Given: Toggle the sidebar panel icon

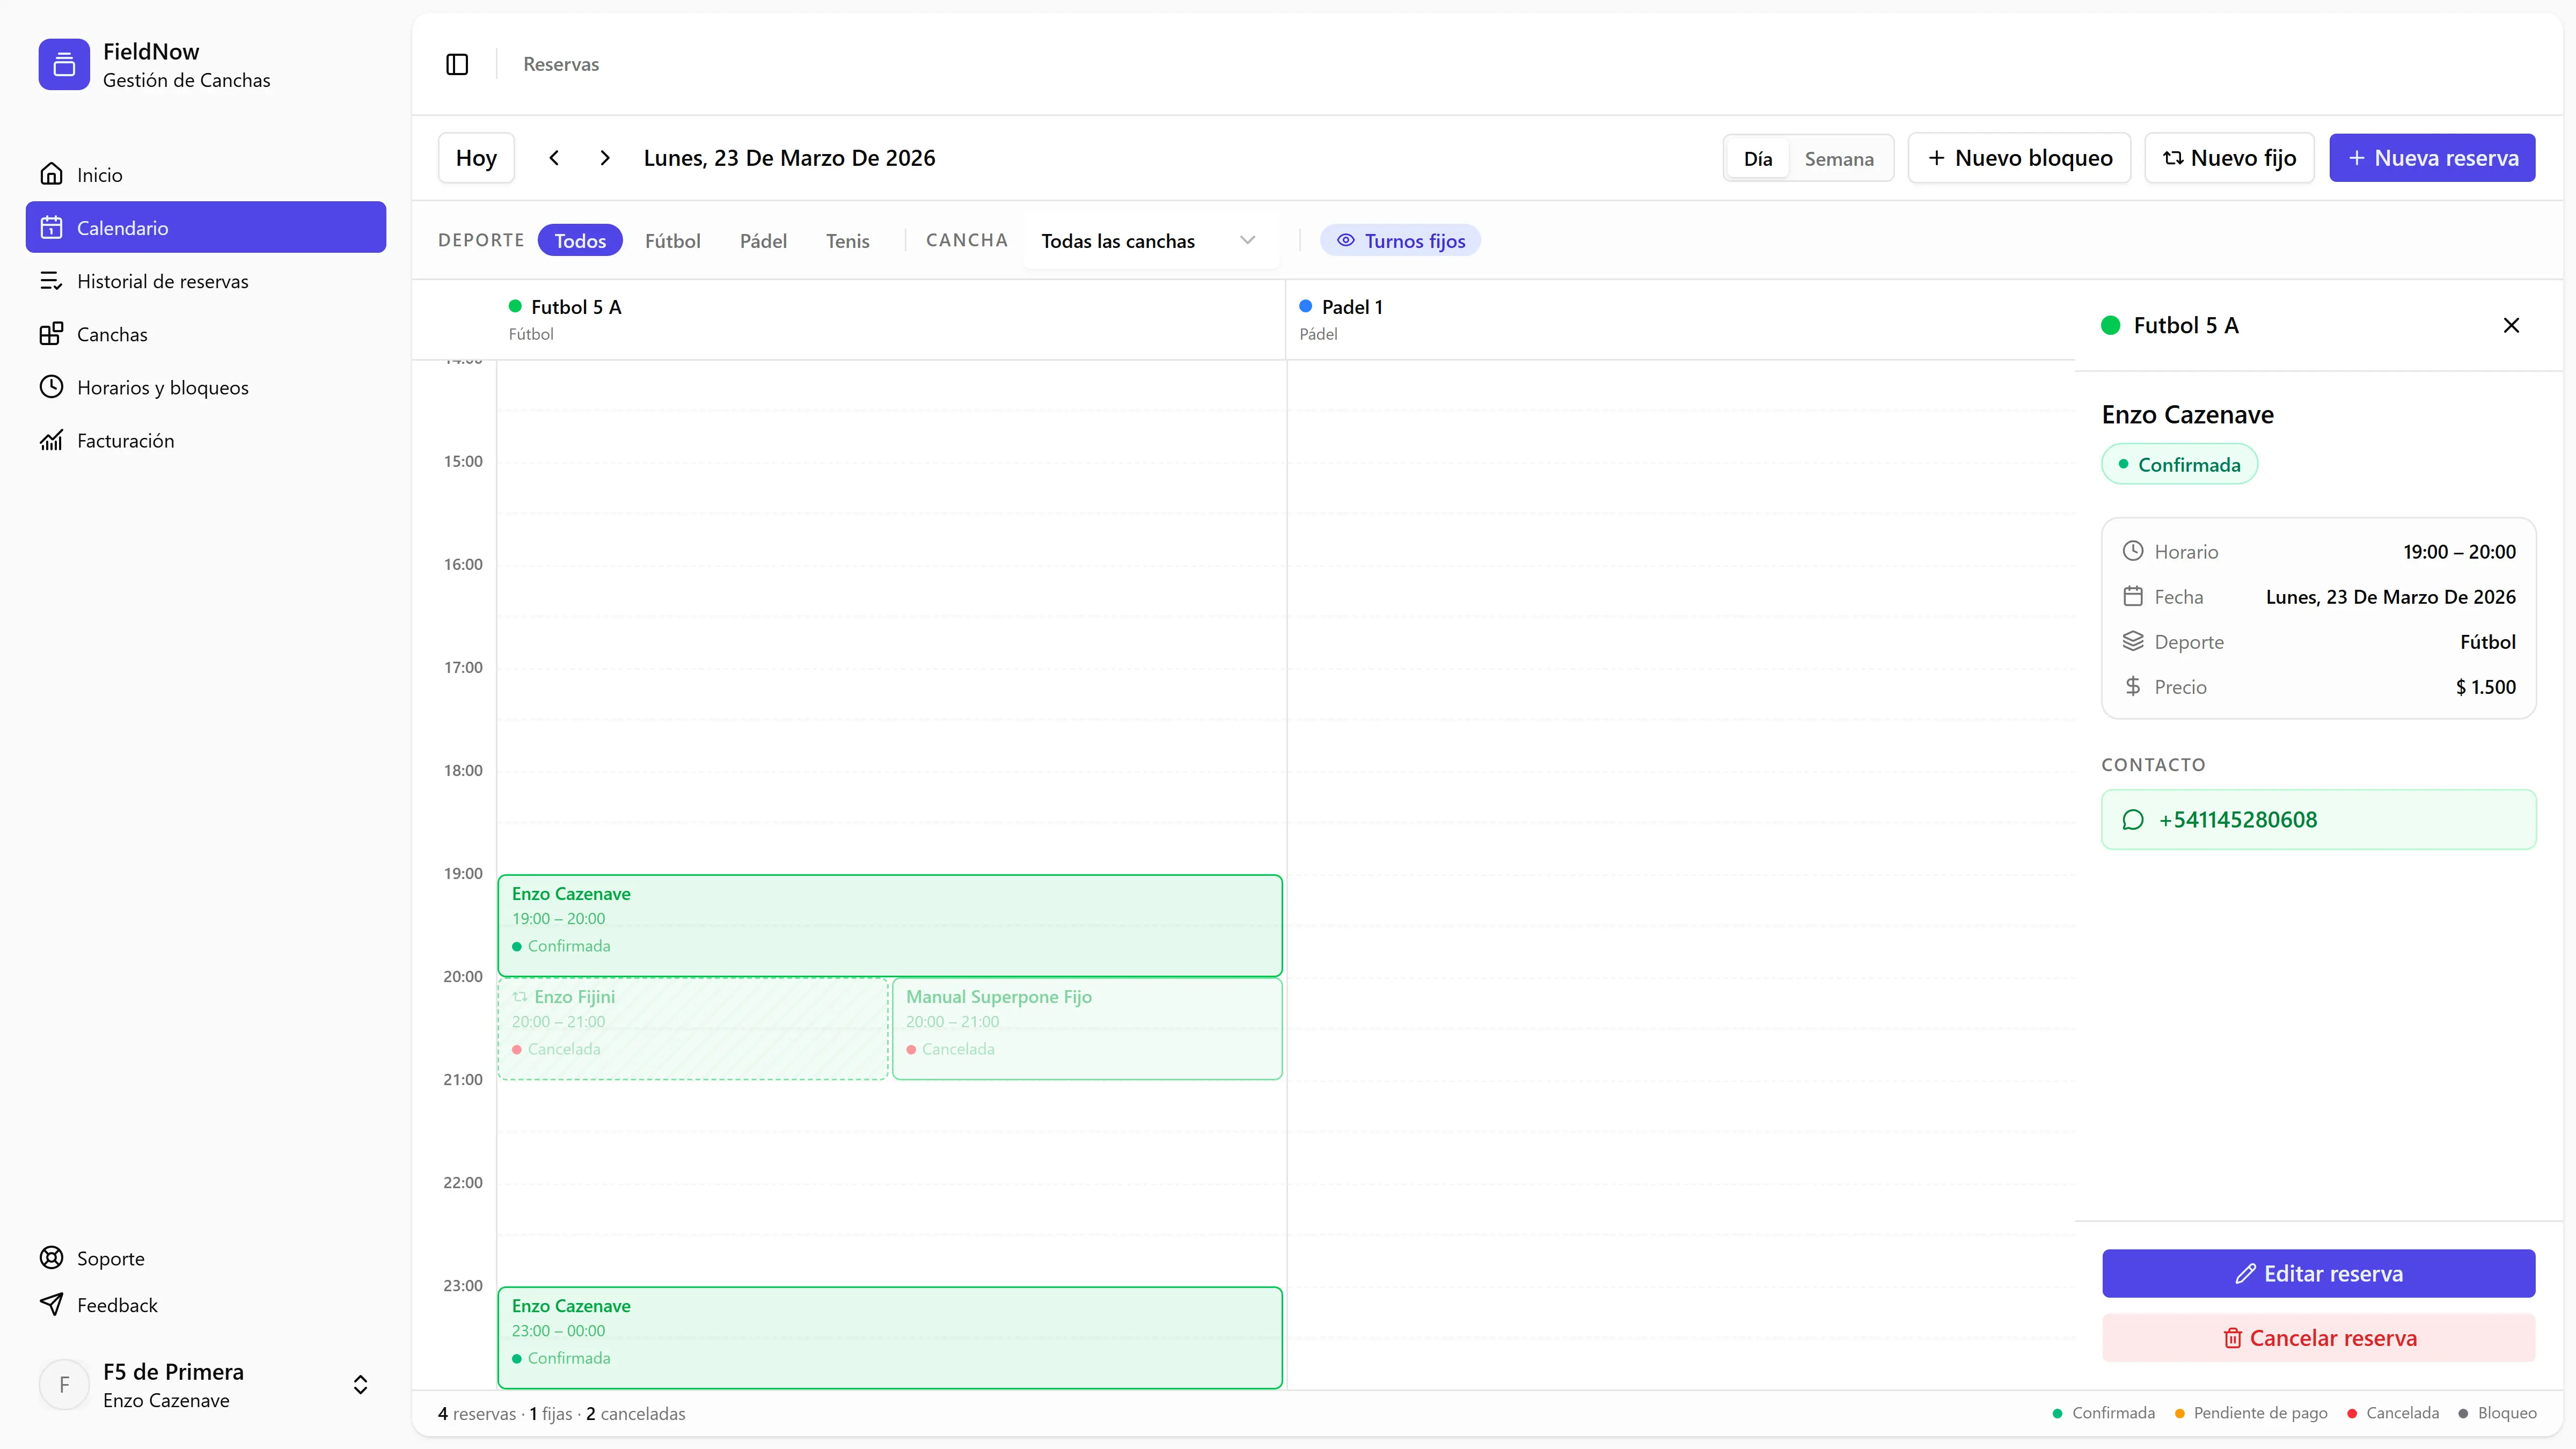Looking at the screenshot, I should click(x=457, y=64).
